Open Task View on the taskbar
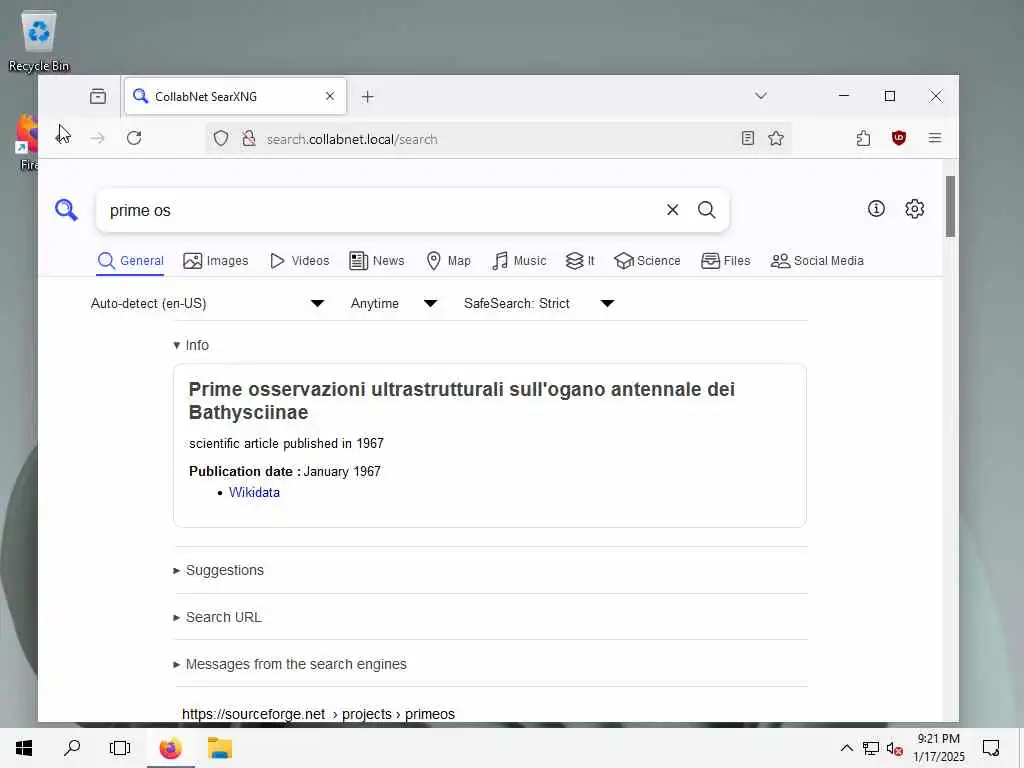The image size is (1024, 768). [x=120, y=748]
